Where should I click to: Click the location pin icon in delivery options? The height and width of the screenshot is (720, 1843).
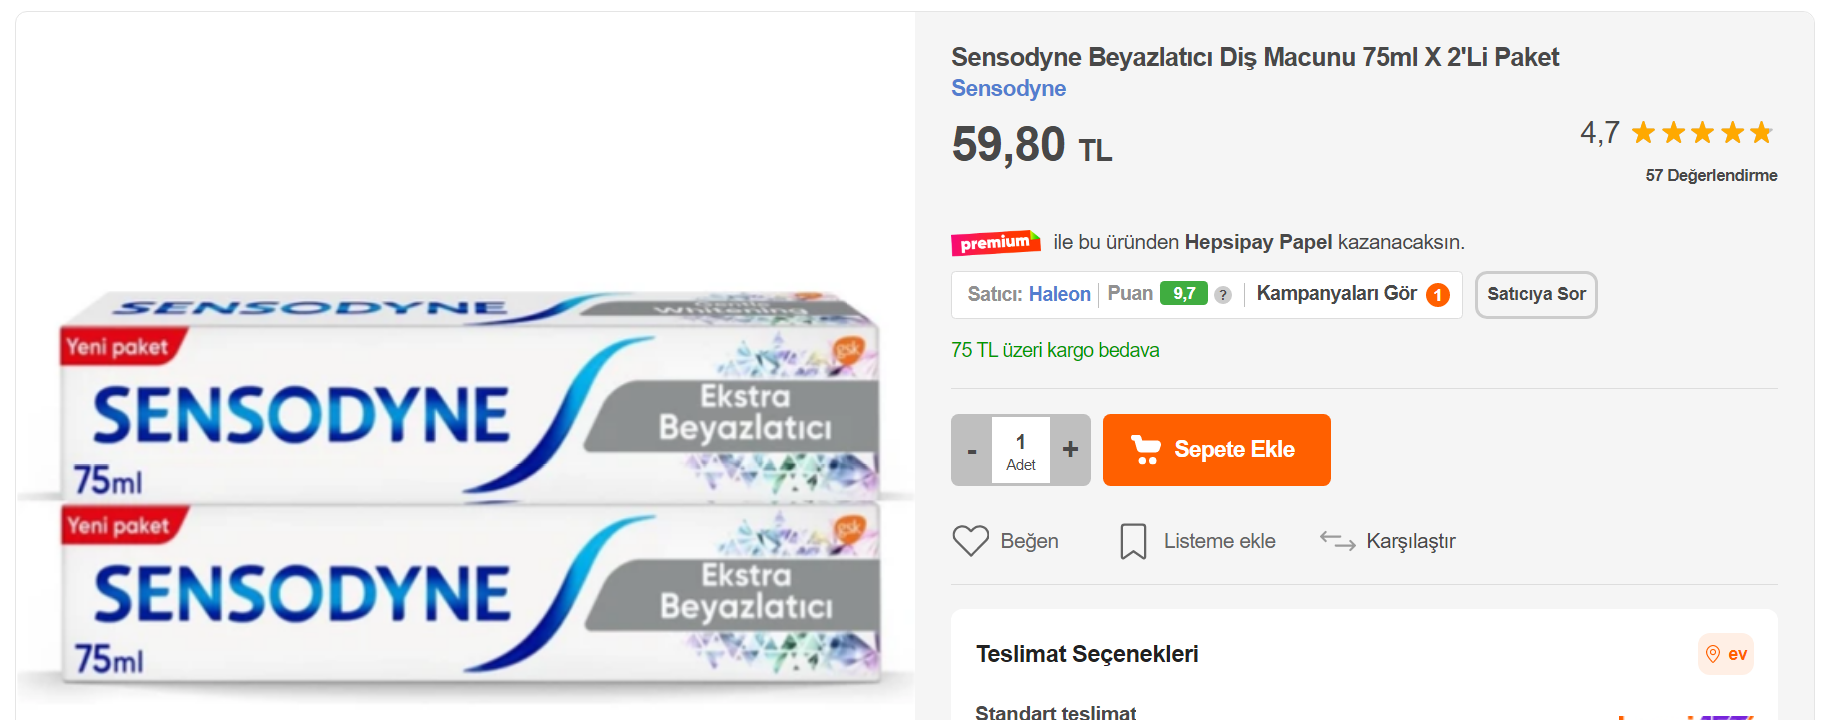[x=1713, y=654]
